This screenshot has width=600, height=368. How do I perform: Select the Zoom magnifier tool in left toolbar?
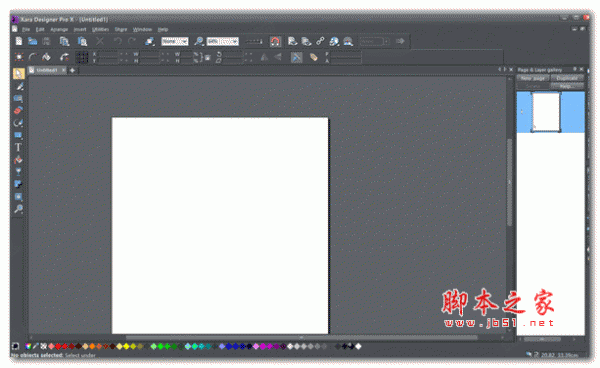click(x=18, y=209)
